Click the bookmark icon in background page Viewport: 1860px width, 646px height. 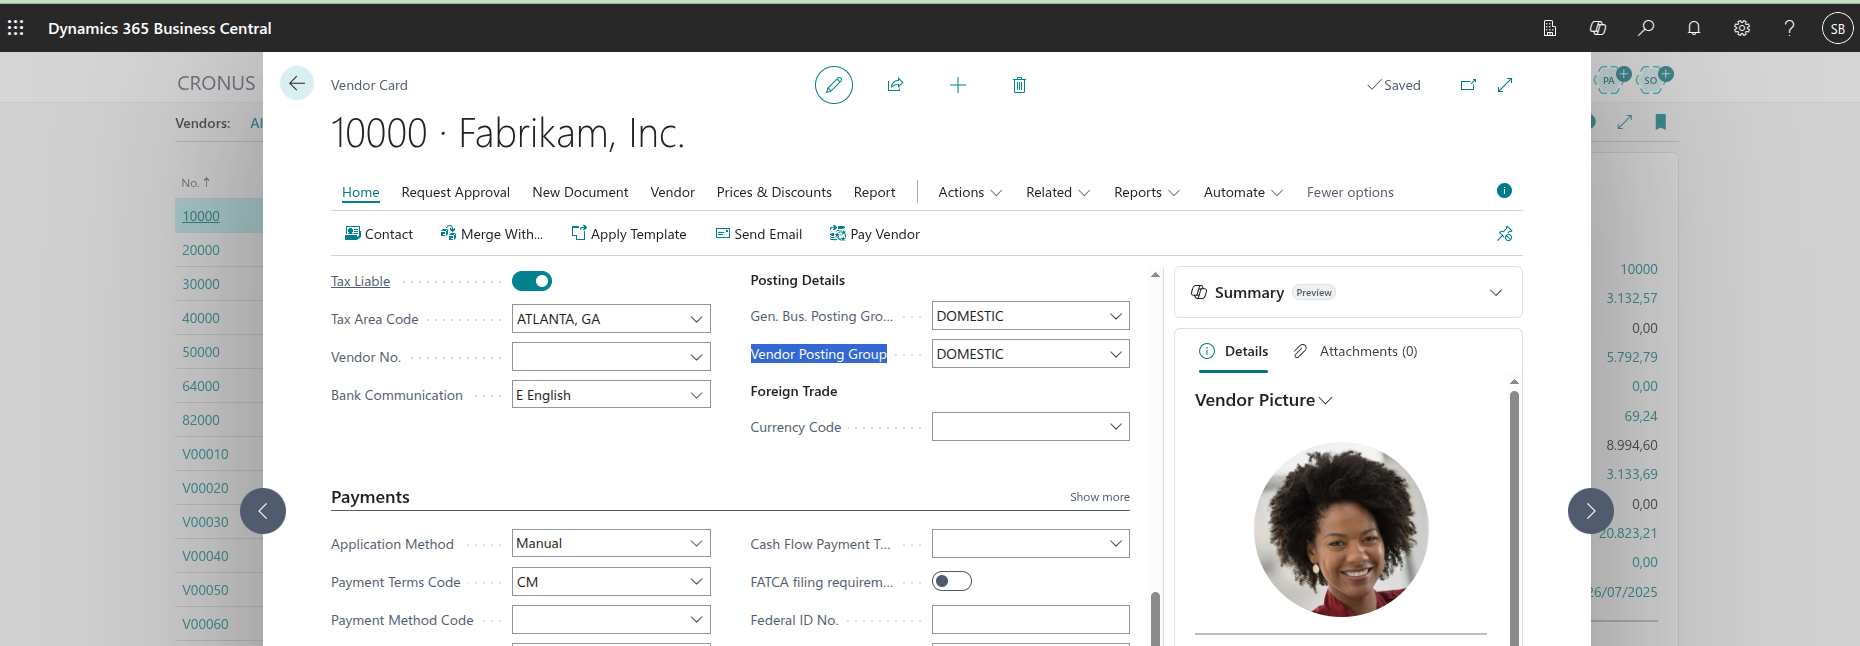click(1661, 122)
